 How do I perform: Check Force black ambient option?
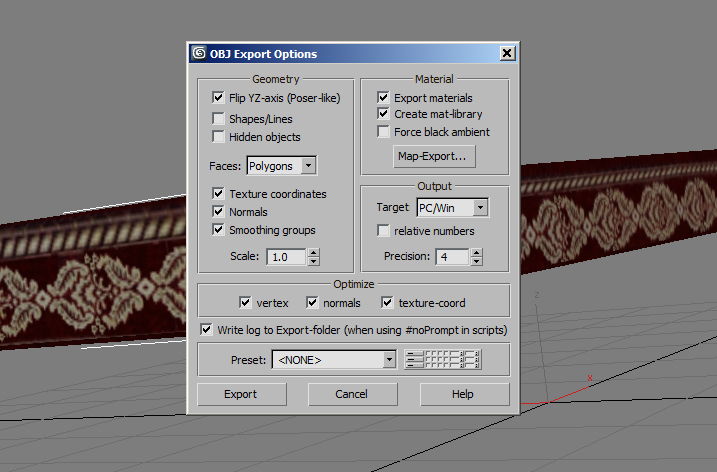click(383, 132)
